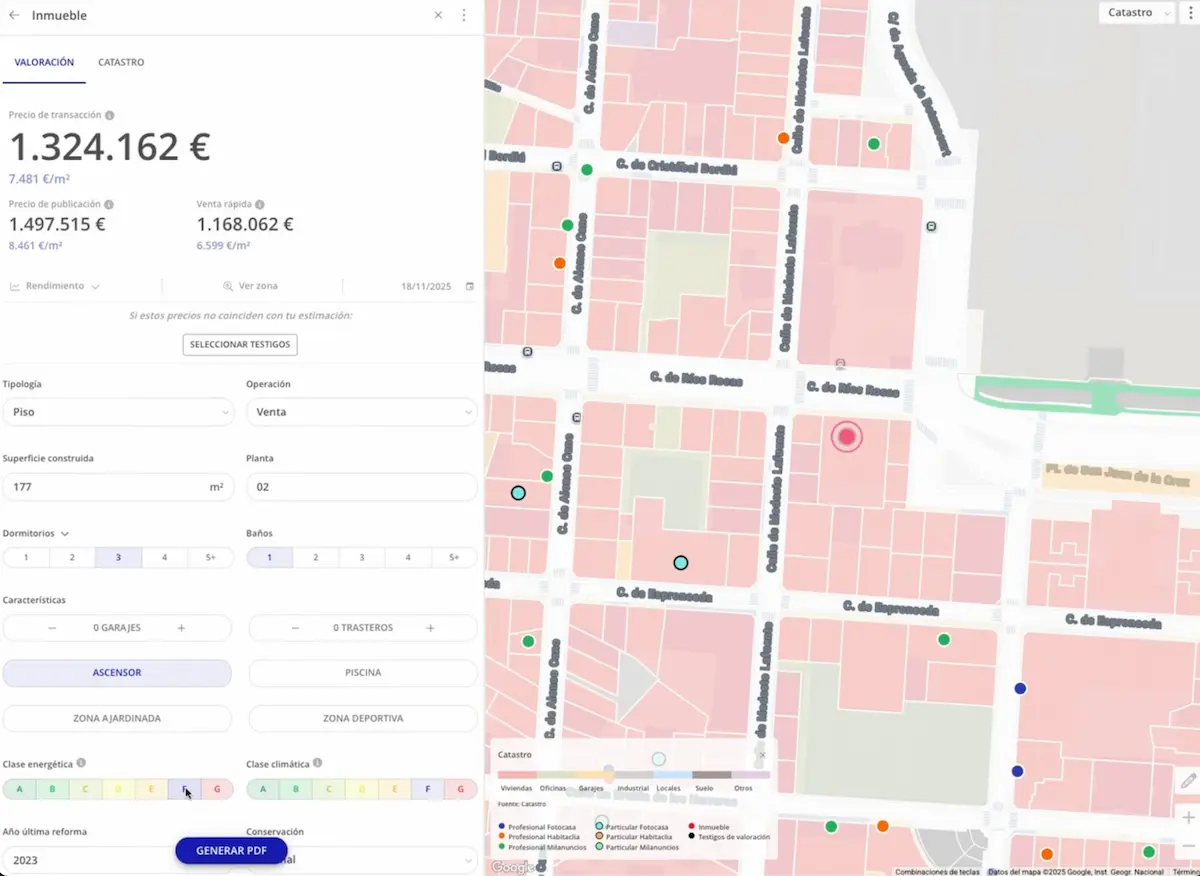Open the Catastro layer selector on the map
This screenshot has width=1200, height=876.
pyautogui.click(x=1136, y=13)
